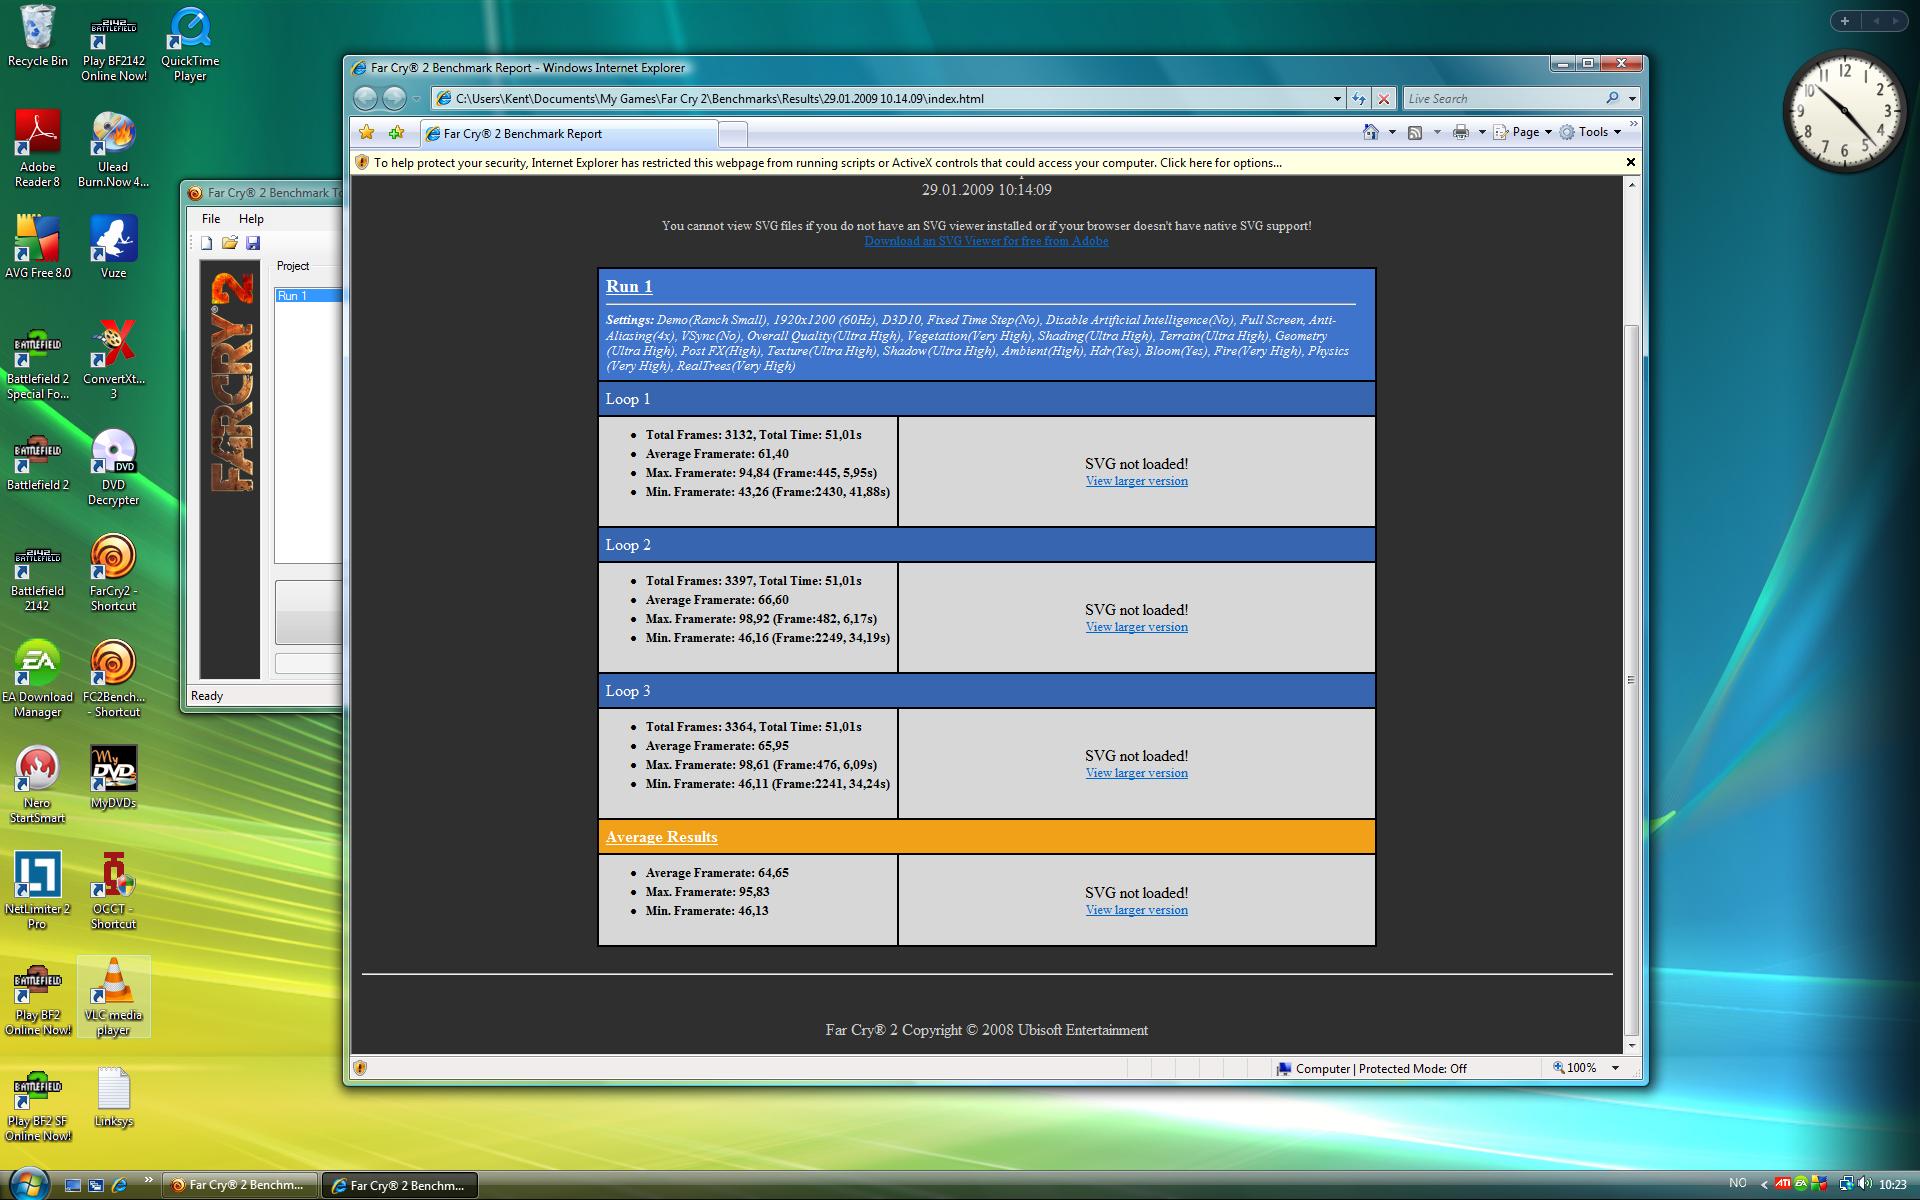
Task: Click the IE forward arrow button
Action: coord(395,98)
